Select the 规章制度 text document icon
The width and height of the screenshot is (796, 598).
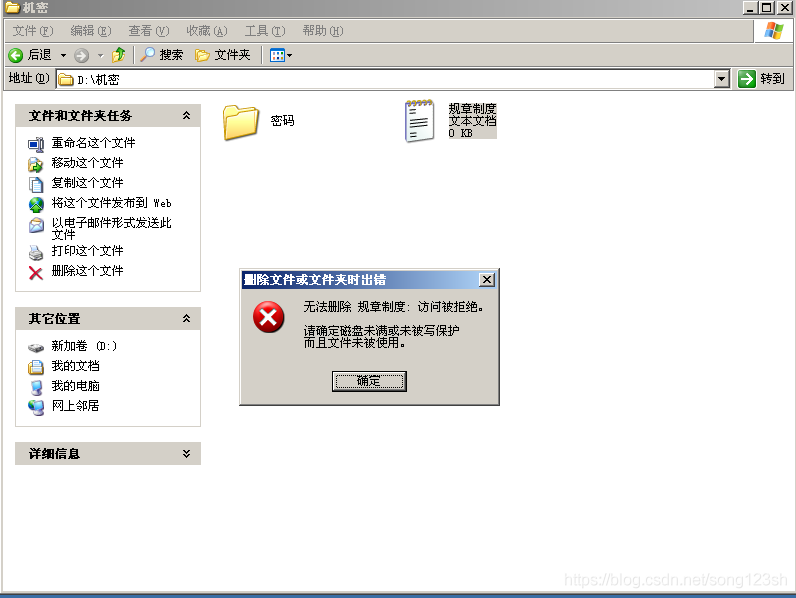419,121
